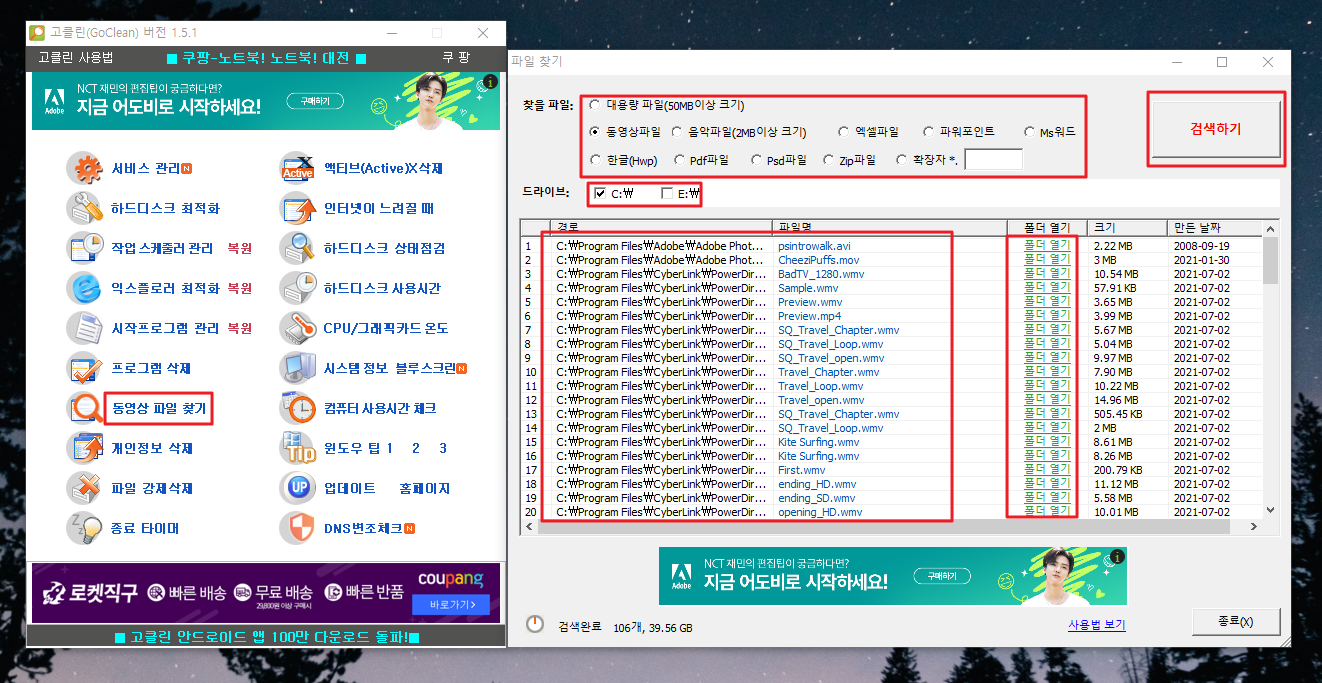This screenshot has width=1322, height=683.
Task: Open the 인터넷이 느려질 때 icon
Action: (x=298, y=209)
